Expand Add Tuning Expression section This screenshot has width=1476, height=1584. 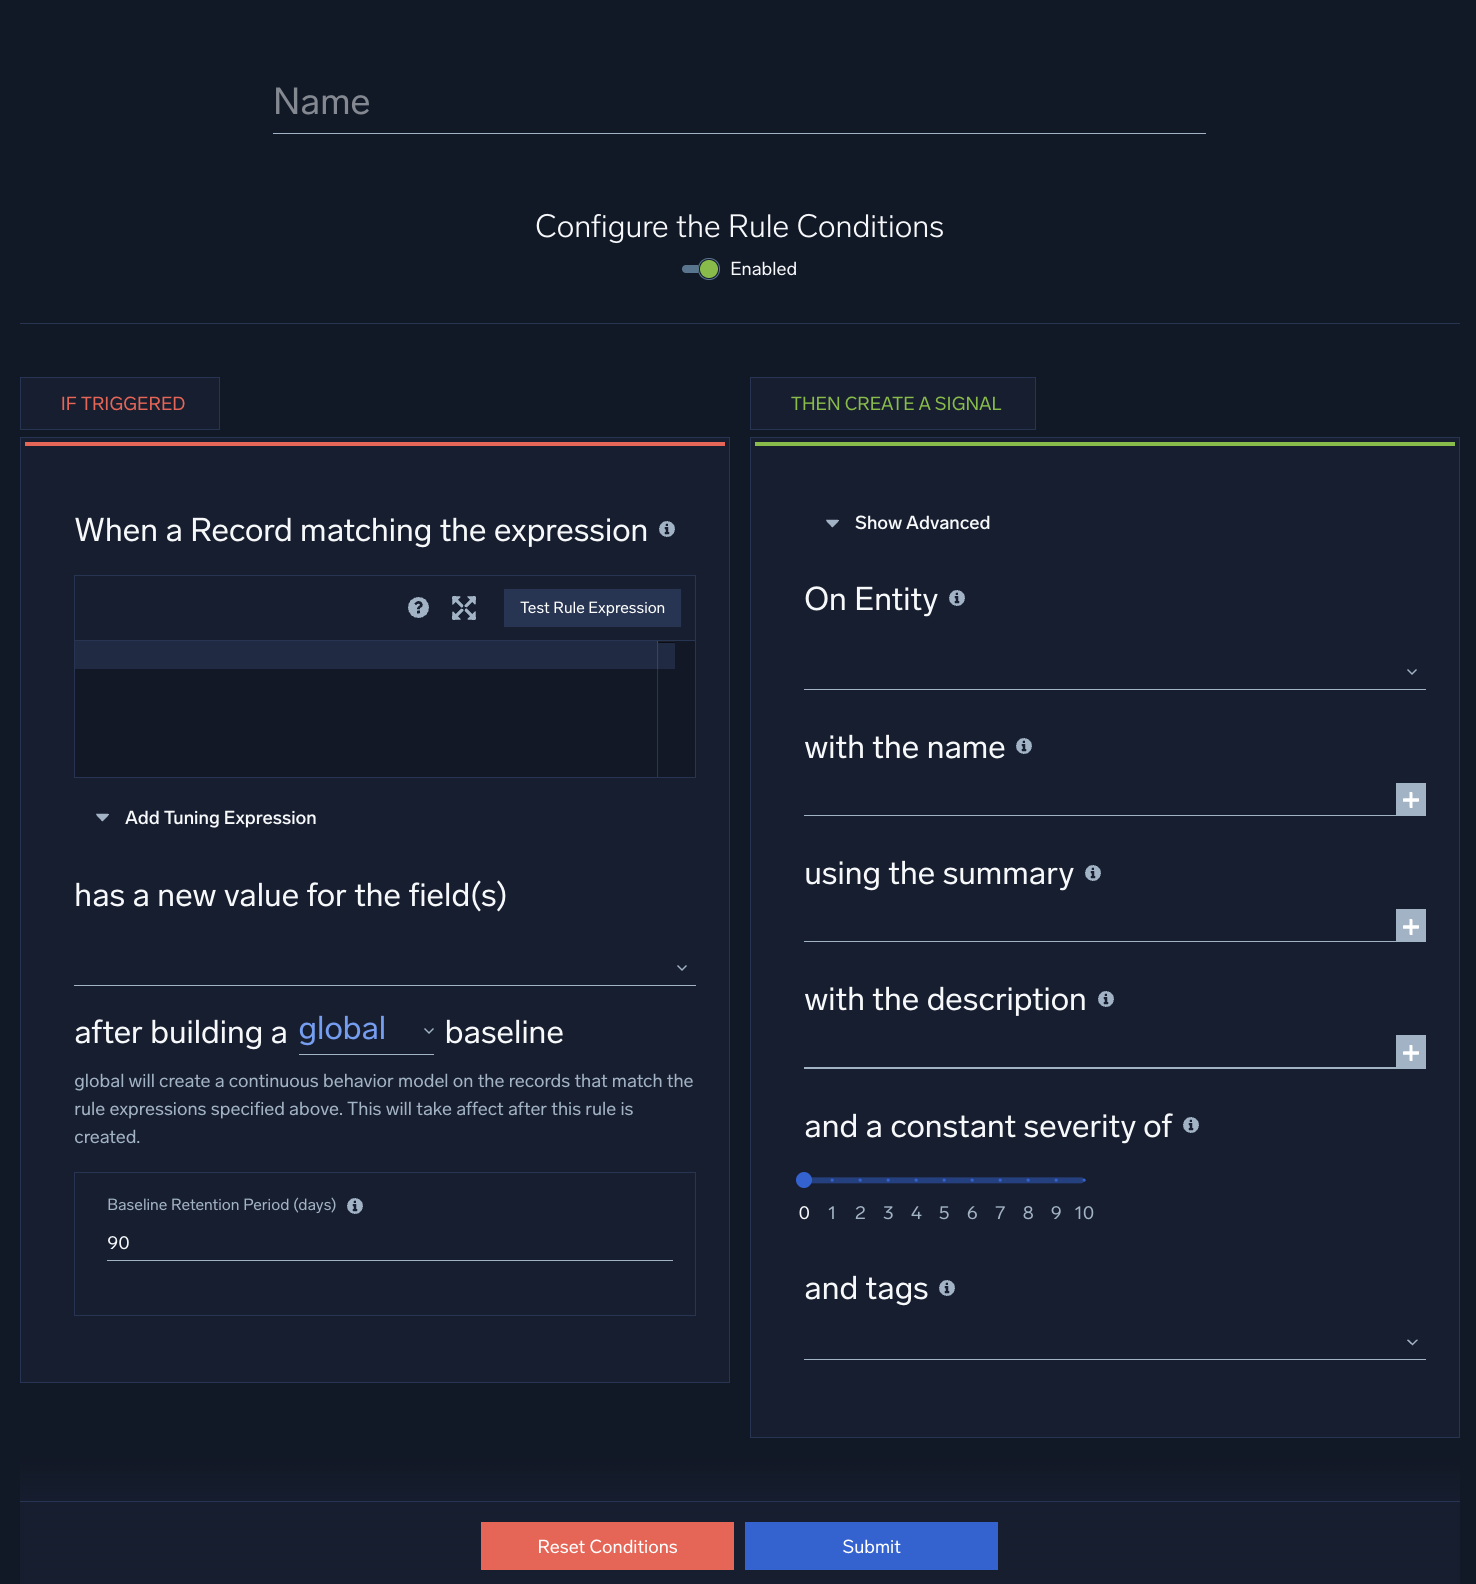click(207, 818)
